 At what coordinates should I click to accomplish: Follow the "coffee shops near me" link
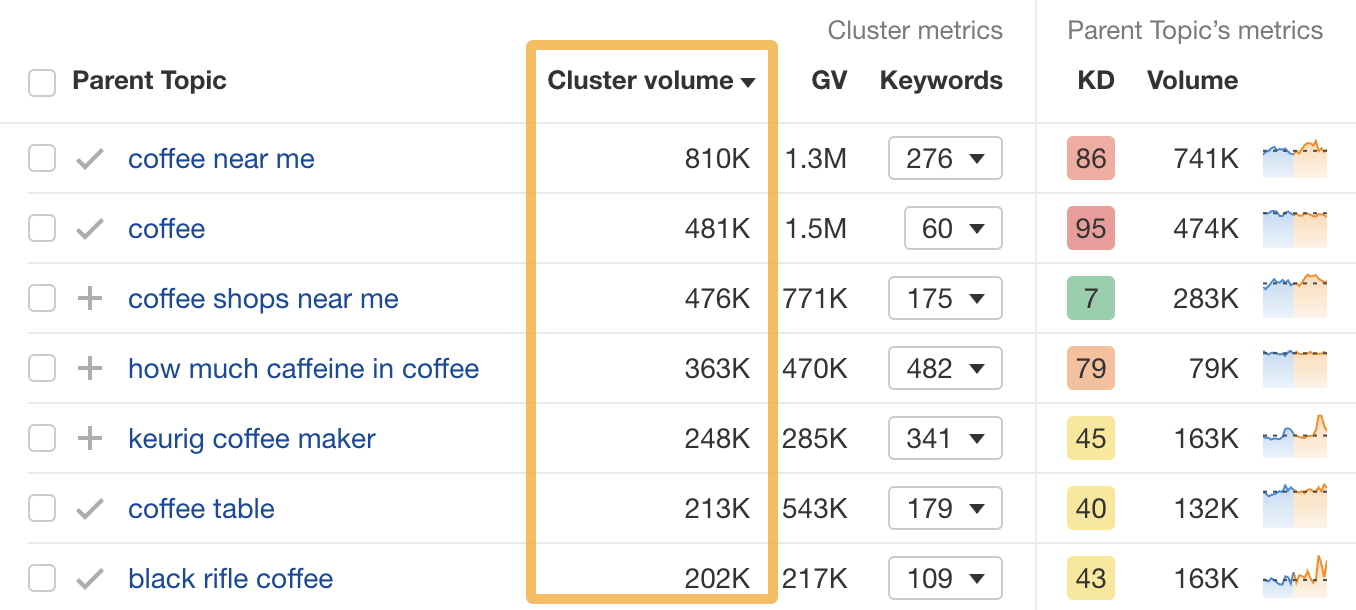click(x=263, y=298)
